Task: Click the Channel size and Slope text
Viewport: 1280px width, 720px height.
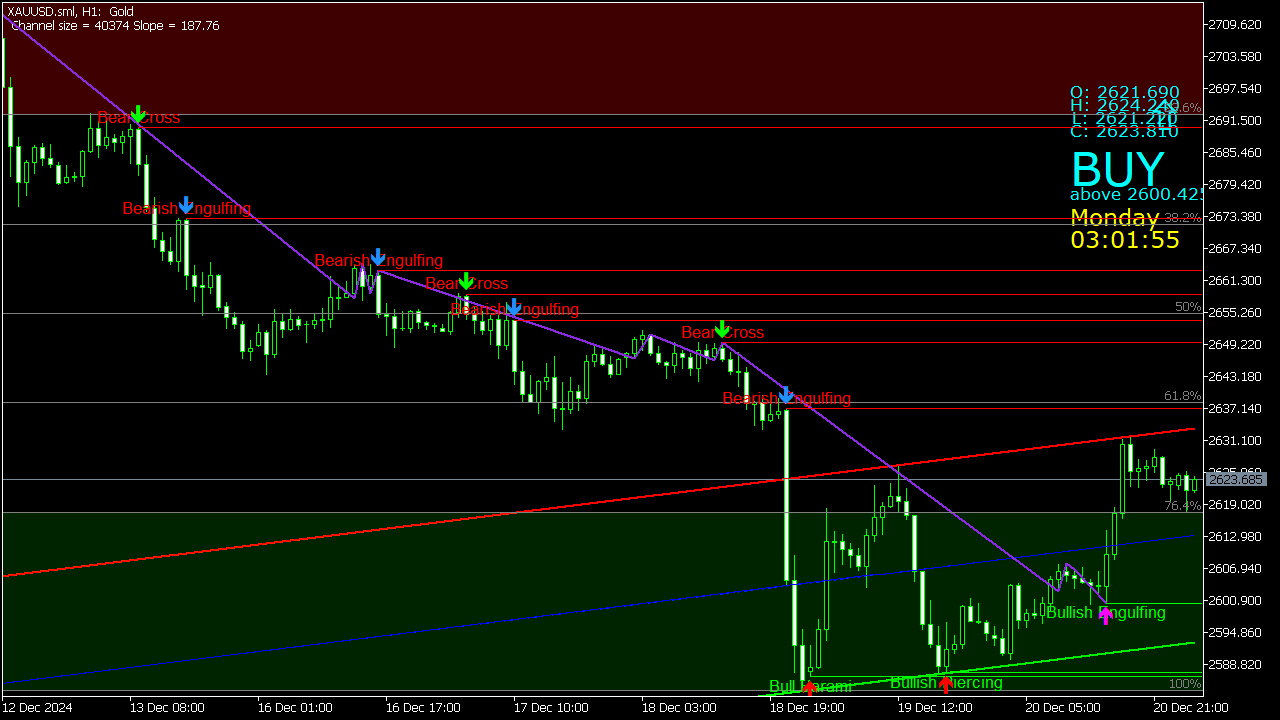Action: pos(115,26)
